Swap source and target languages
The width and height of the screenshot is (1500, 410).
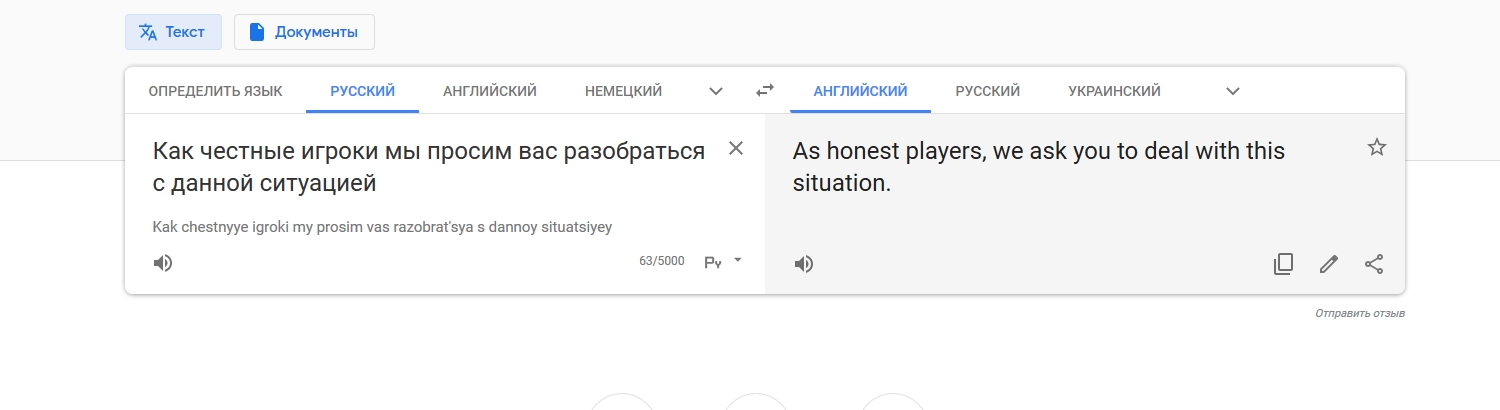(765, 91)
